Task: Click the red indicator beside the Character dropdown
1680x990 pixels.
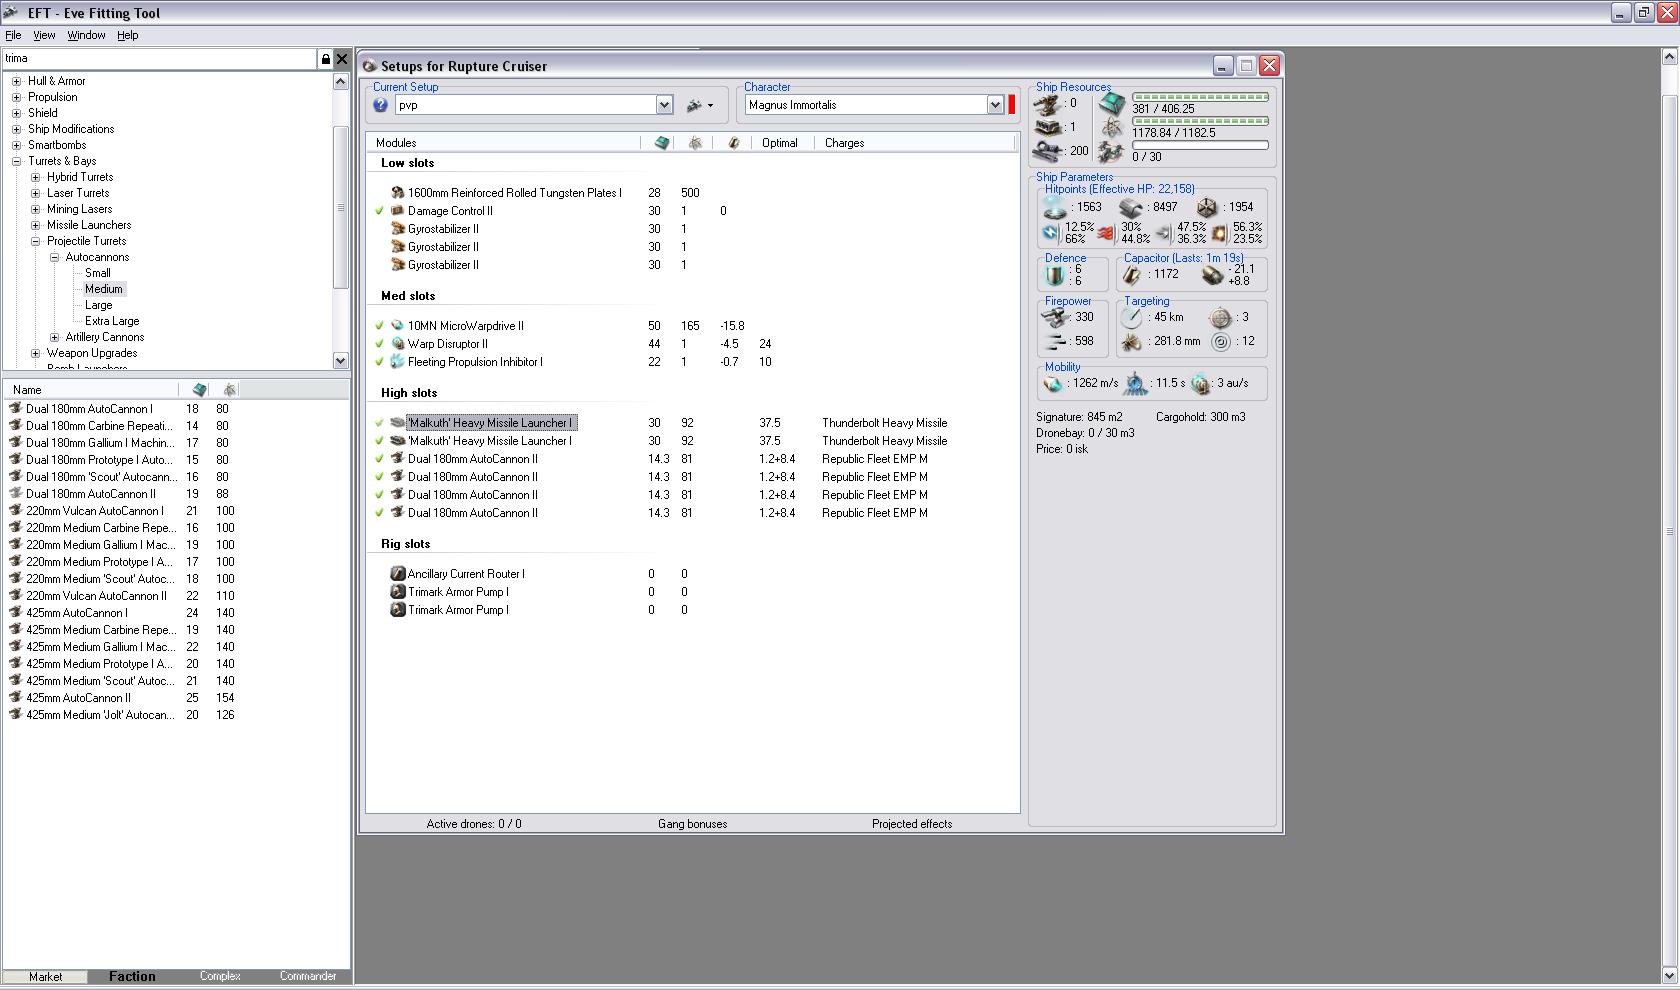Action: pos(1012,105)
